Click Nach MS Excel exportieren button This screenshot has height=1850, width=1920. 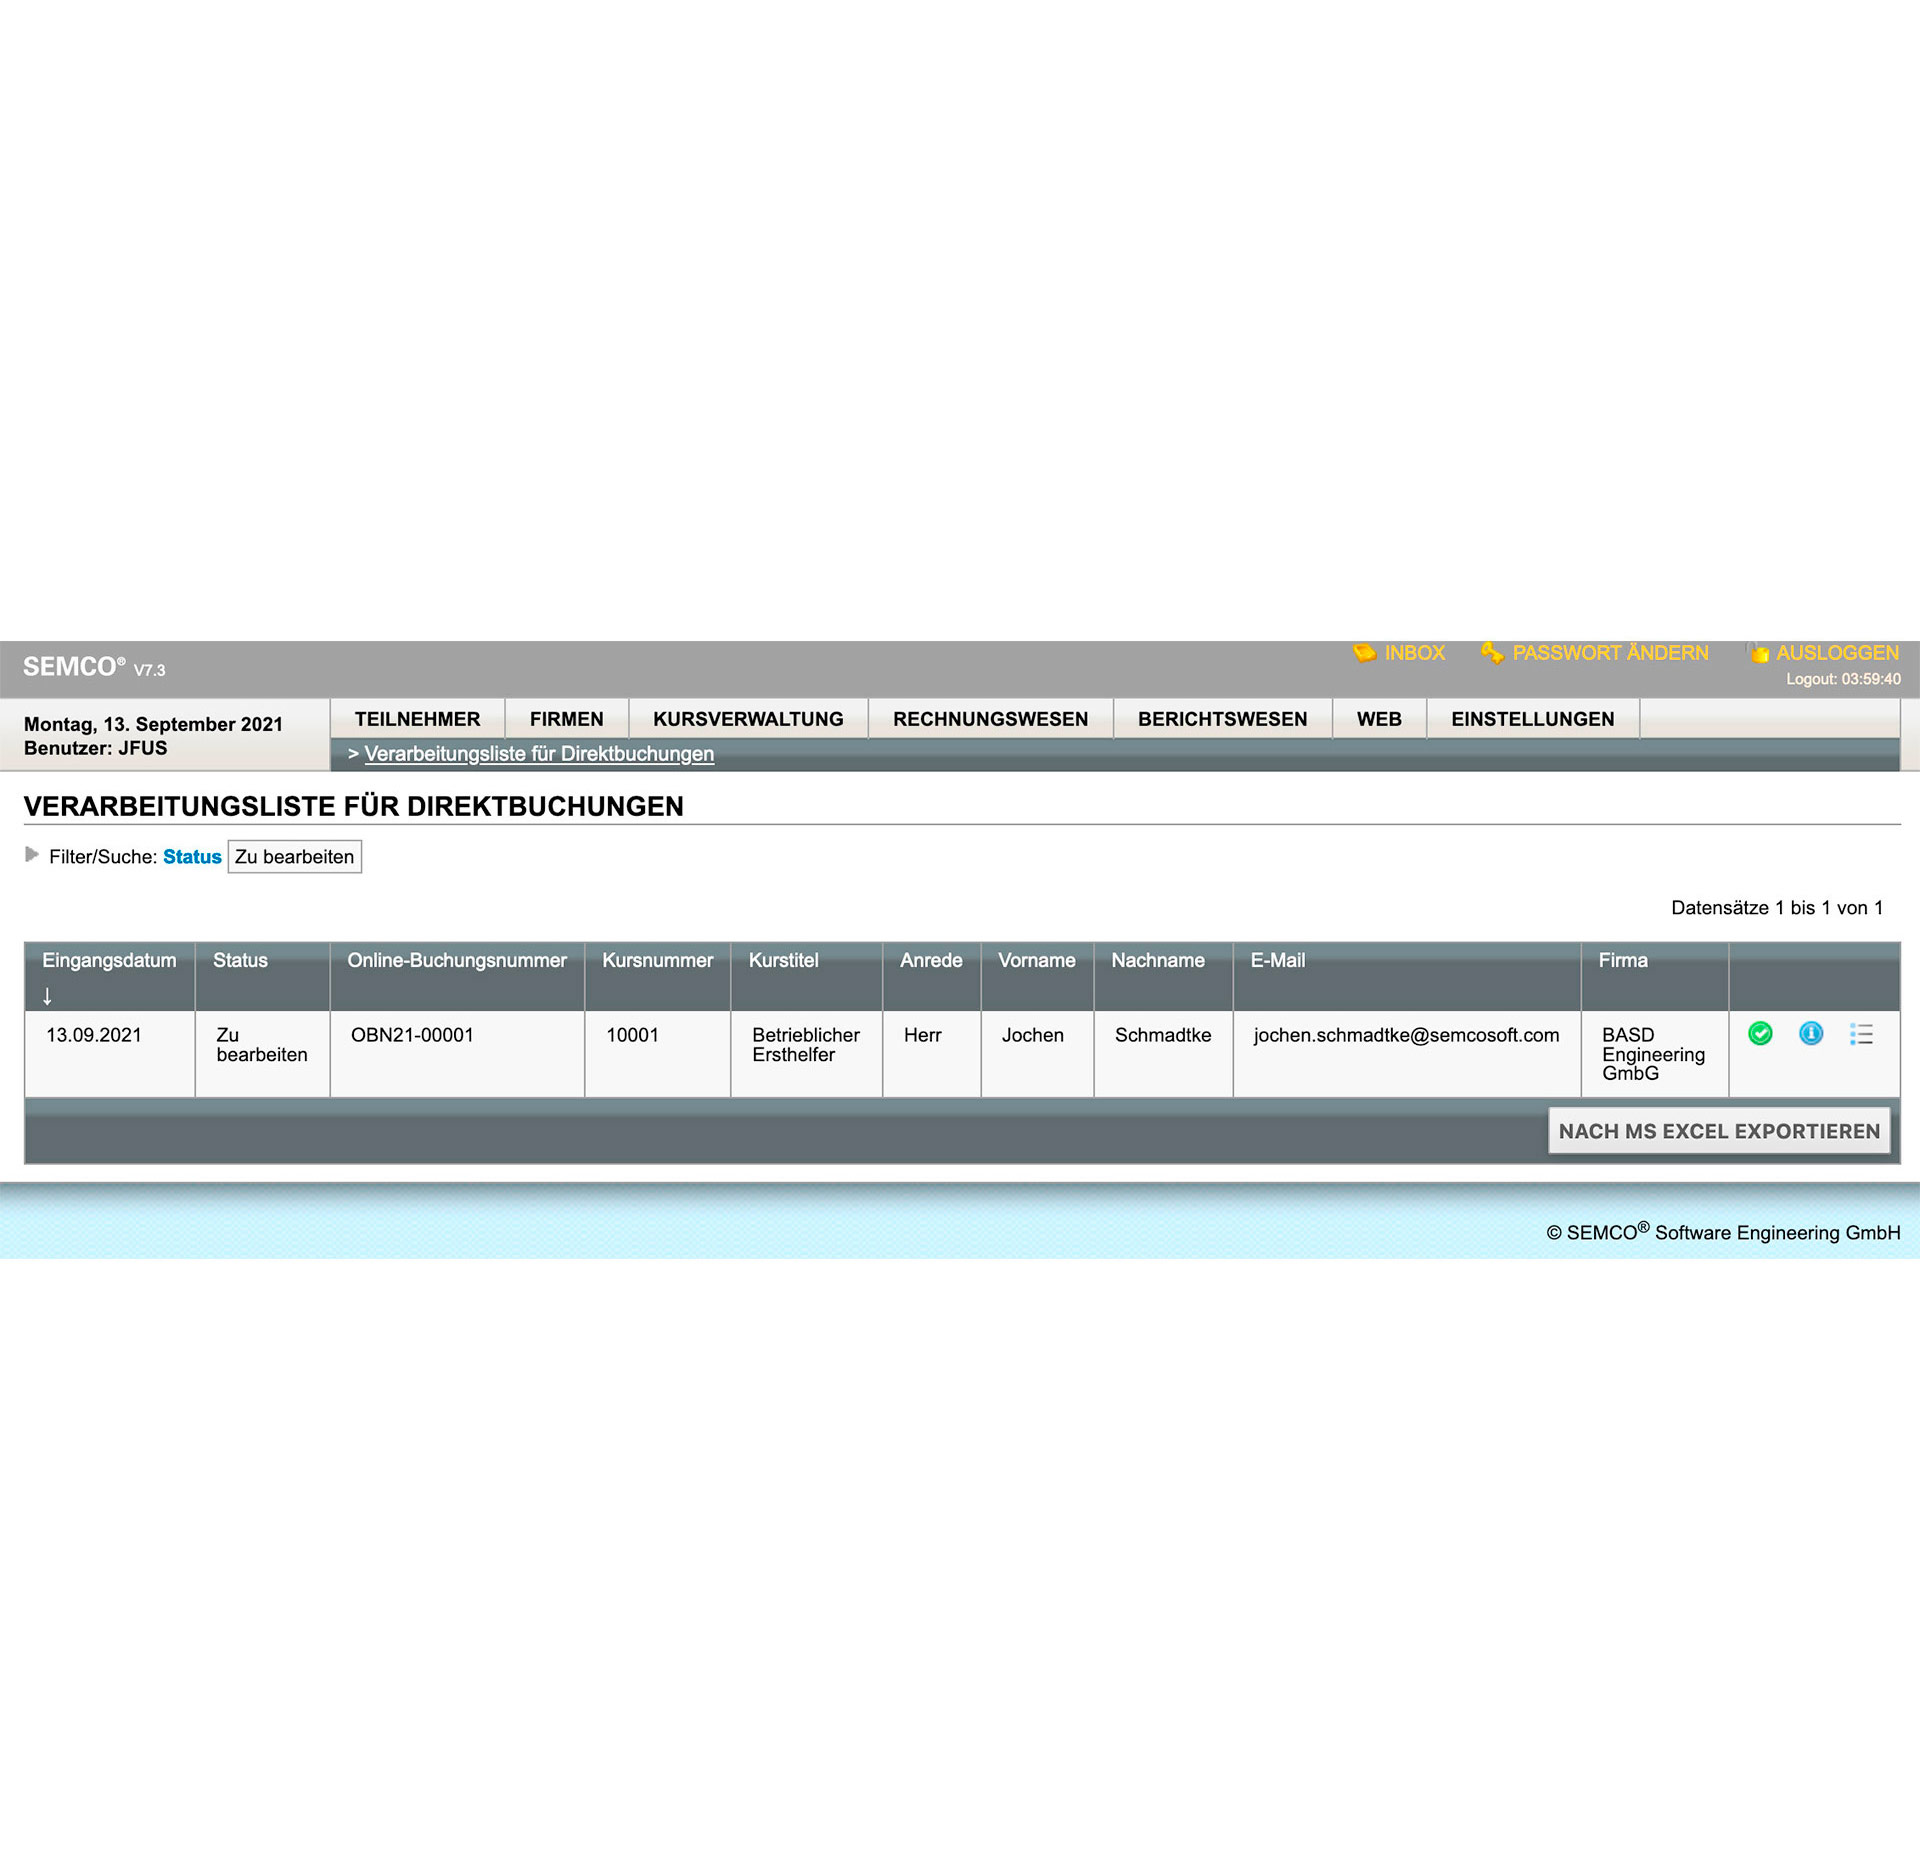tap(1719, 1131)
